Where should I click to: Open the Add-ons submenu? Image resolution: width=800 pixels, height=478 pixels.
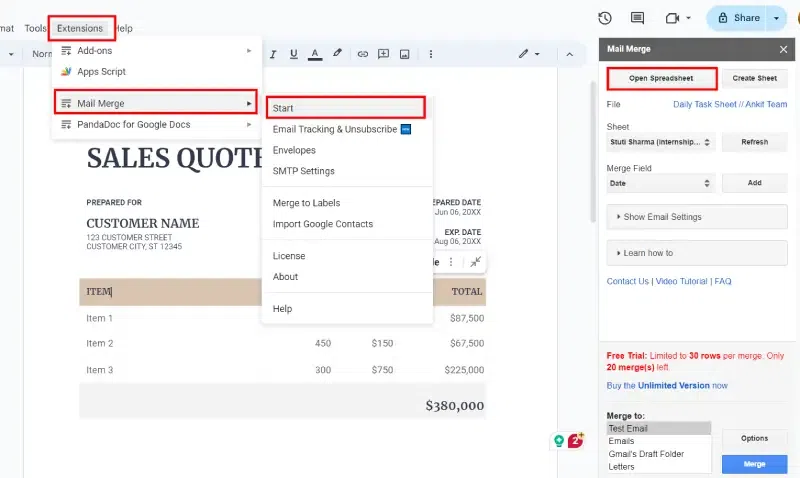point(156,51)
